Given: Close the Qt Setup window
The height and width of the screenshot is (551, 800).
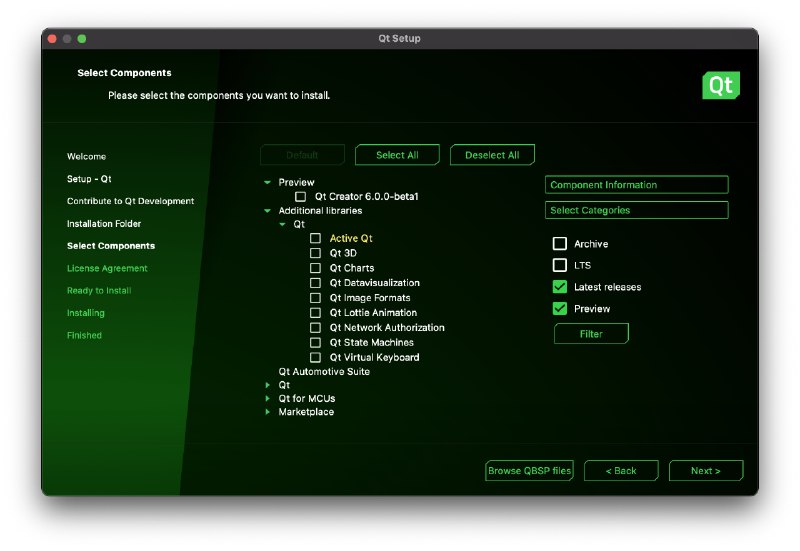Looking at the screenshot, I should tap(52, 39).
